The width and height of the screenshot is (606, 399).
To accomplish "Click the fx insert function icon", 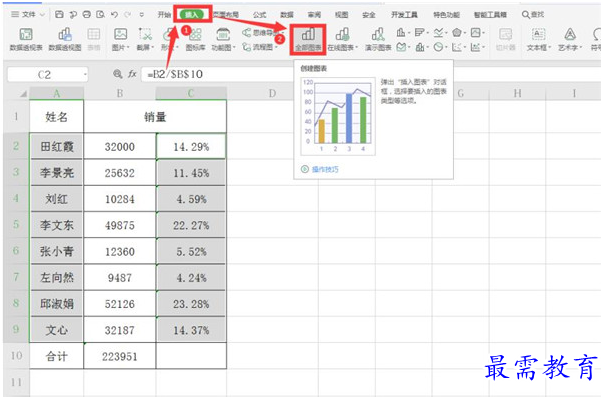I will tap(133, 74).
